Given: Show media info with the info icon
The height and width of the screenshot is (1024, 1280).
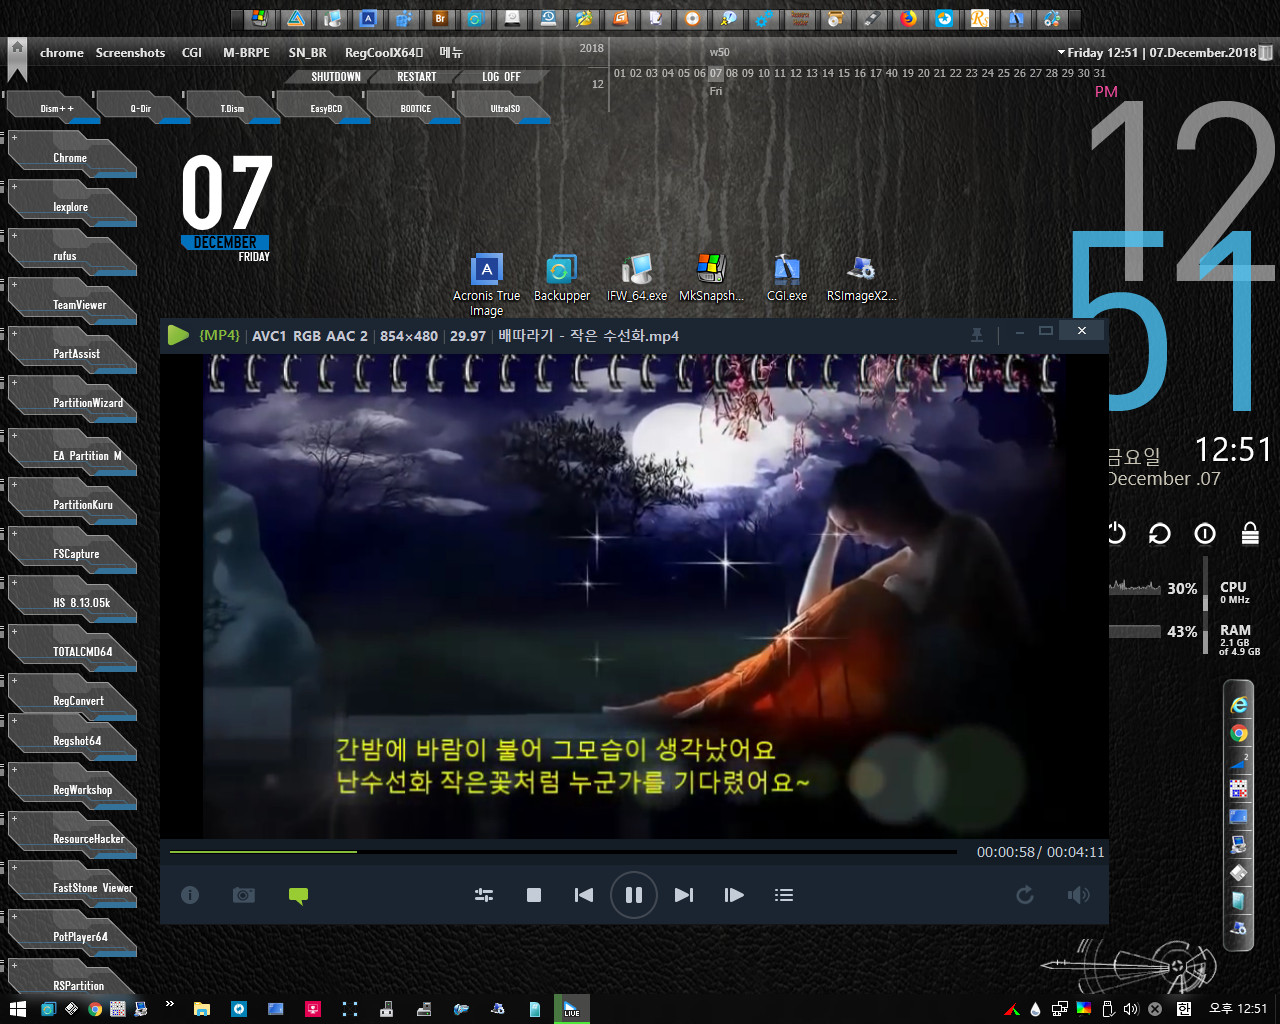Looking at the screenshot, I should coord(190,895).
